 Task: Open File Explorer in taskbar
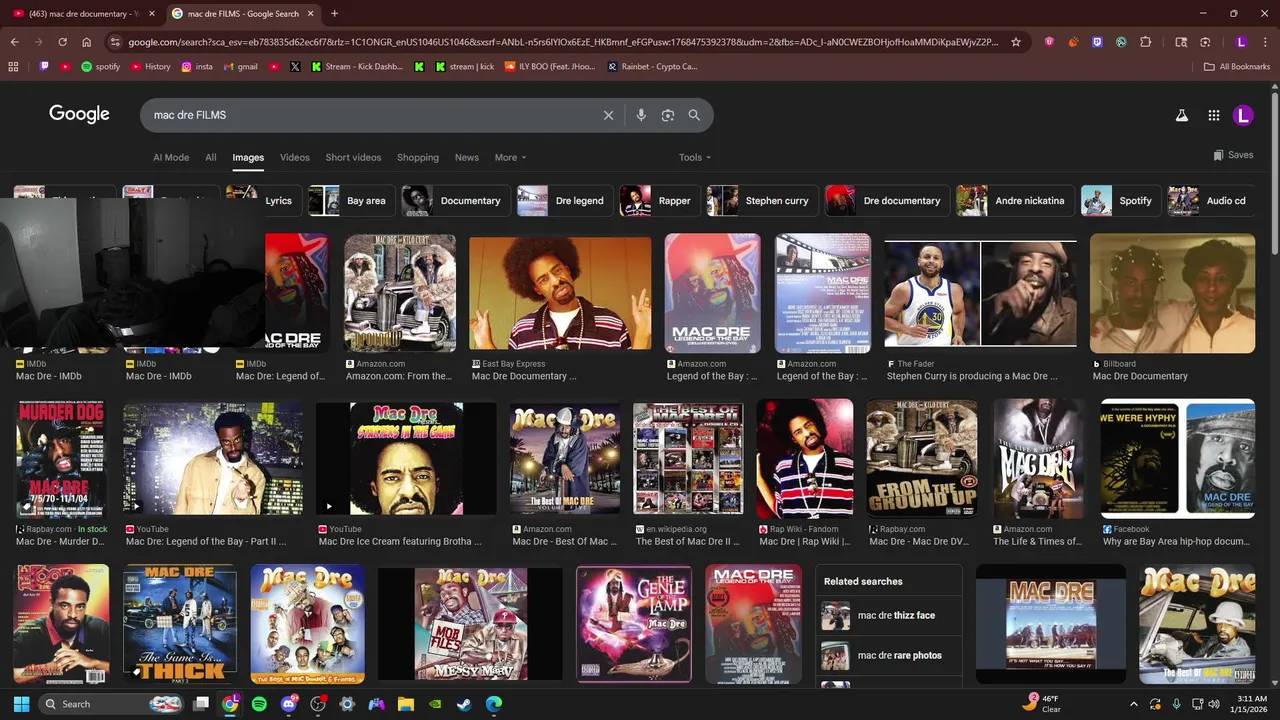(406, 704)
